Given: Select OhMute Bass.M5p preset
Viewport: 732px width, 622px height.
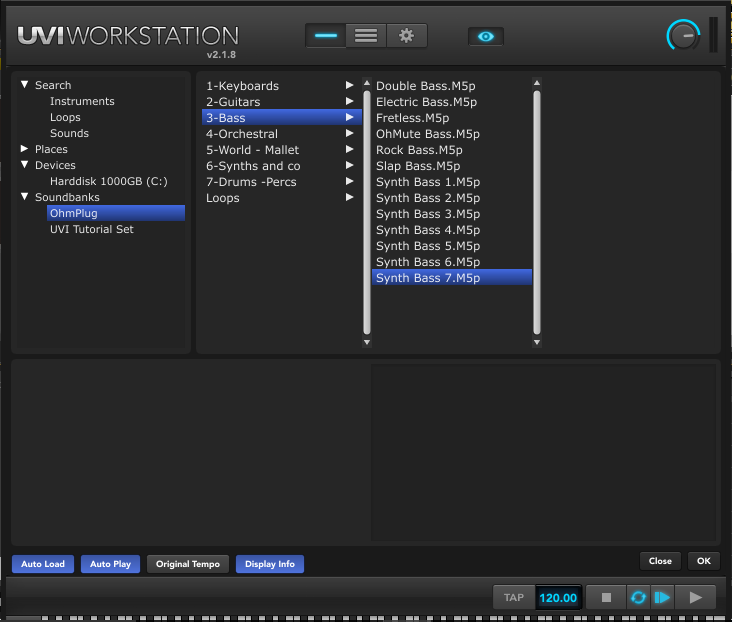Looking at the screenshot, I should (x=451, y=134).
